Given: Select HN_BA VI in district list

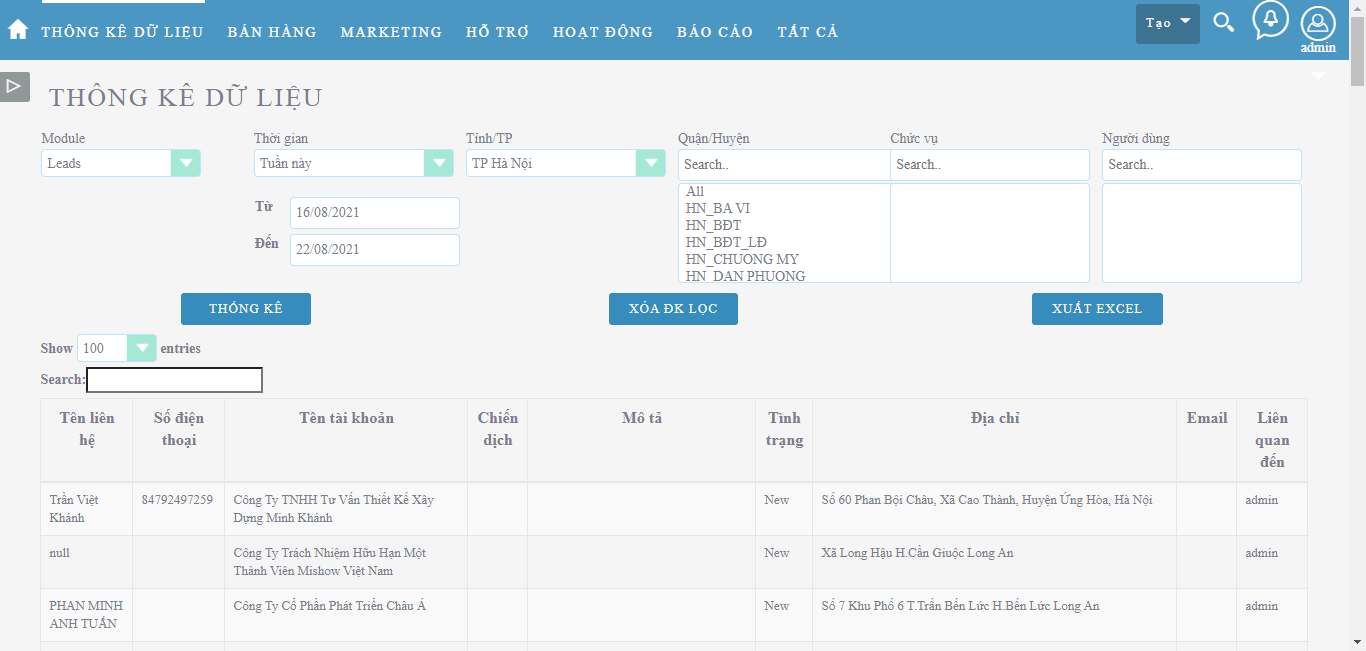Looking at the screenshot, I should click(x=718, y=208).
